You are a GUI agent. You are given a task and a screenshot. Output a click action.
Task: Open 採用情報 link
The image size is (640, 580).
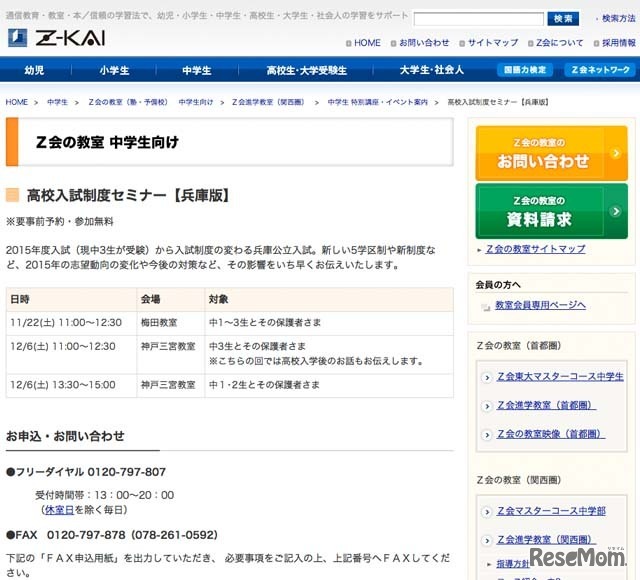619,43
